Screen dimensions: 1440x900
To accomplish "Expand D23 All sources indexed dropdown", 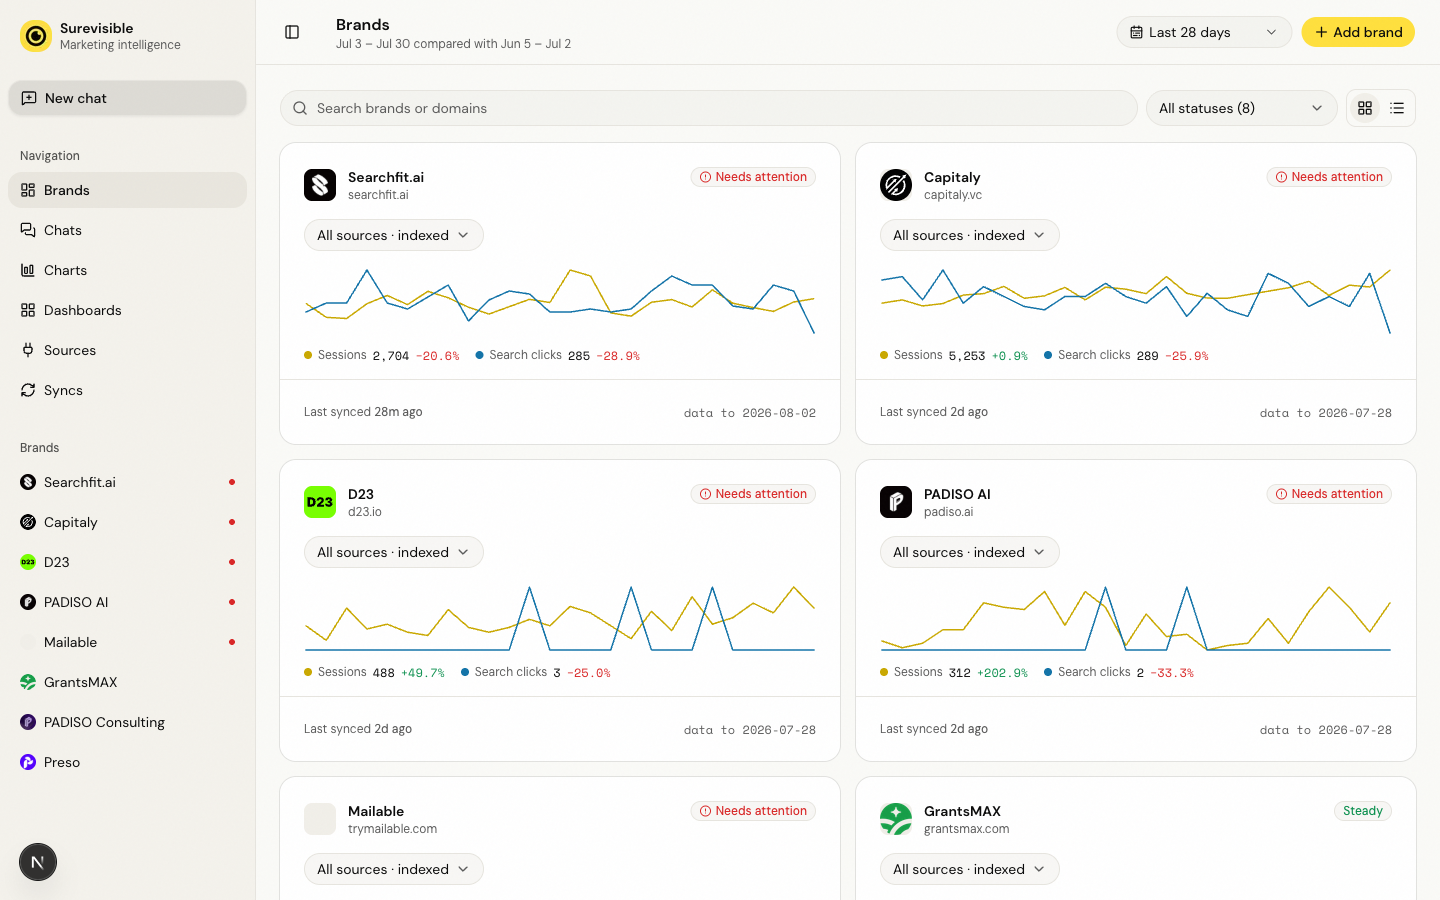I will click(x=394, y=552).
